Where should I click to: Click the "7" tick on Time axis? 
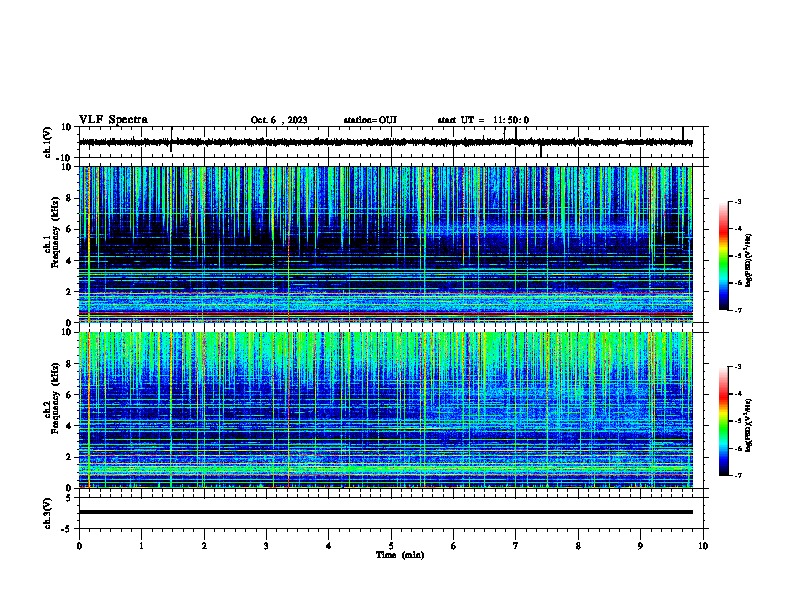coord(516,546)
